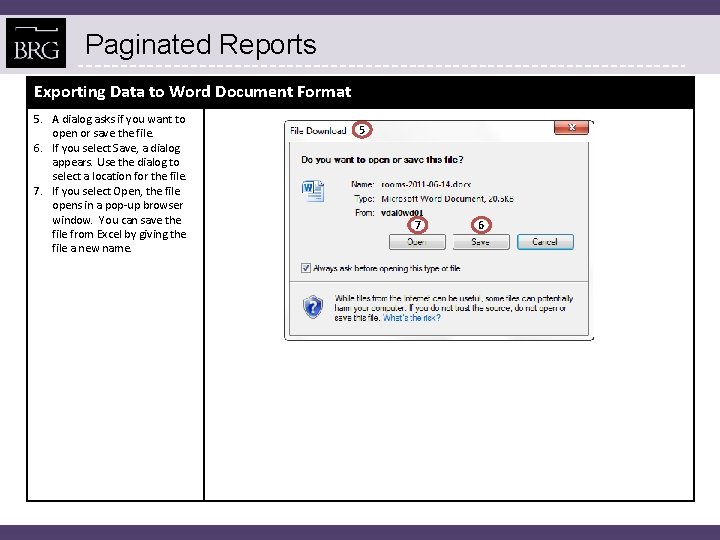
Task: Untick 'Always ask before opening this type of file'
Action: pos(305,268)
